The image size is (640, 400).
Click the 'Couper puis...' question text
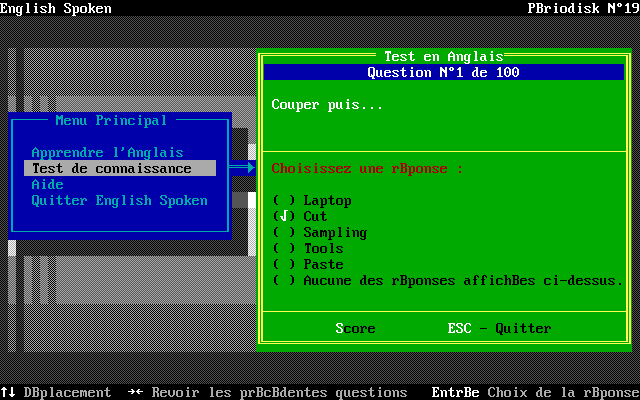click(327, 104)
